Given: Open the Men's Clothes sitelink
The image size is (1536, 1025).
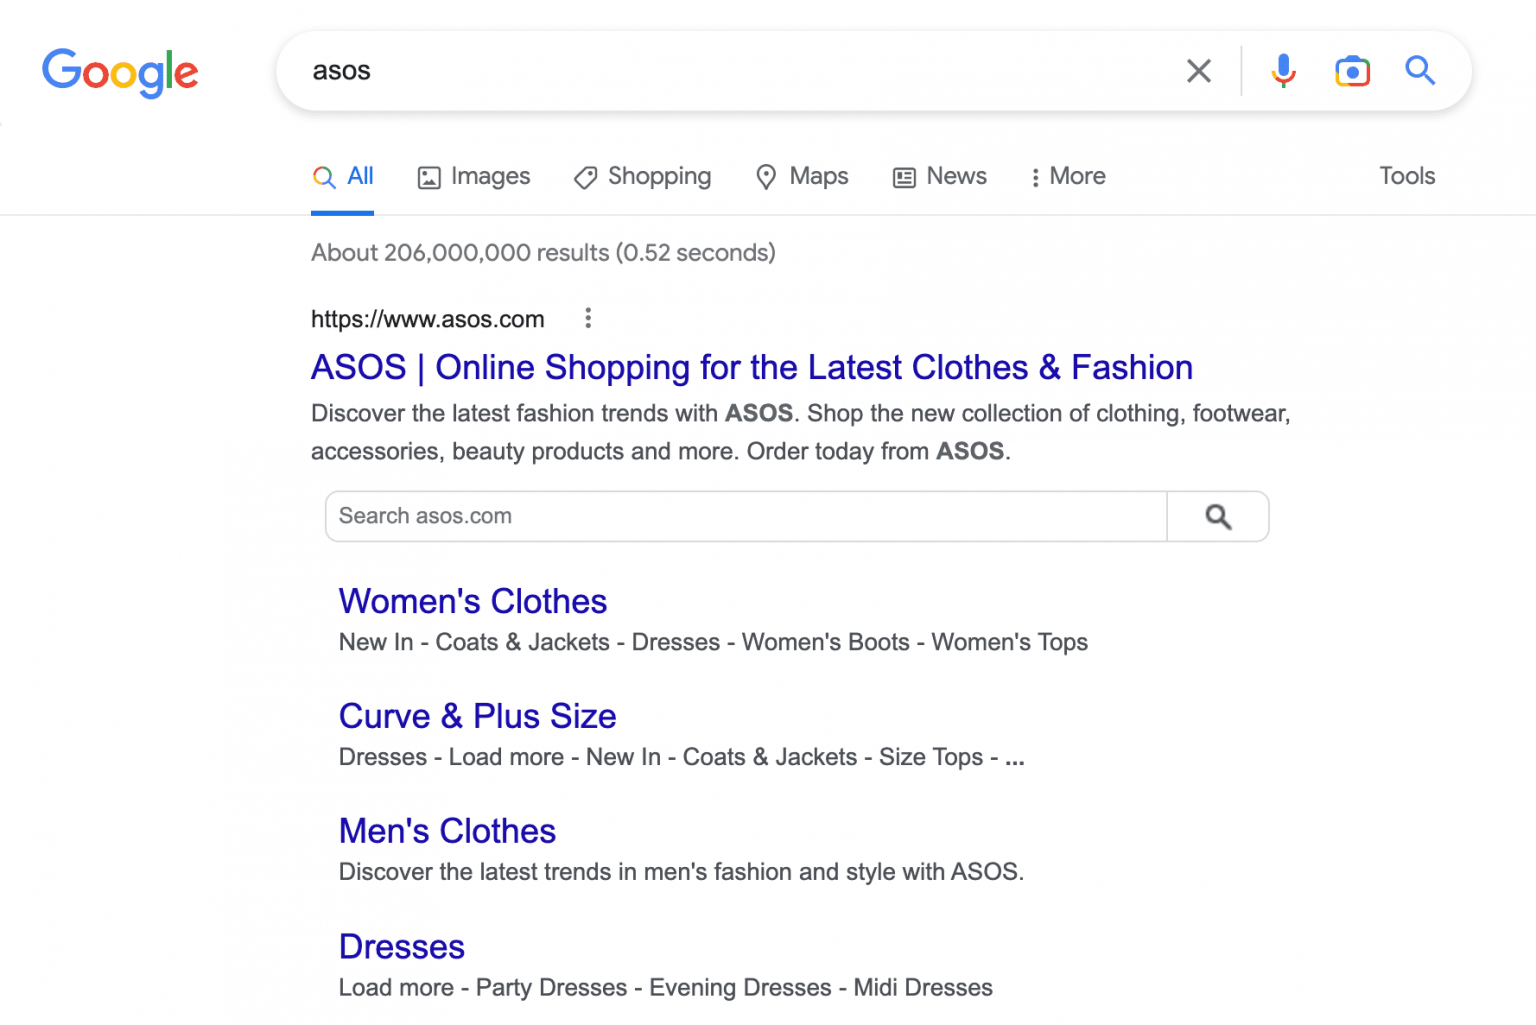Looking at the screenshot, I should coord(447,831).
